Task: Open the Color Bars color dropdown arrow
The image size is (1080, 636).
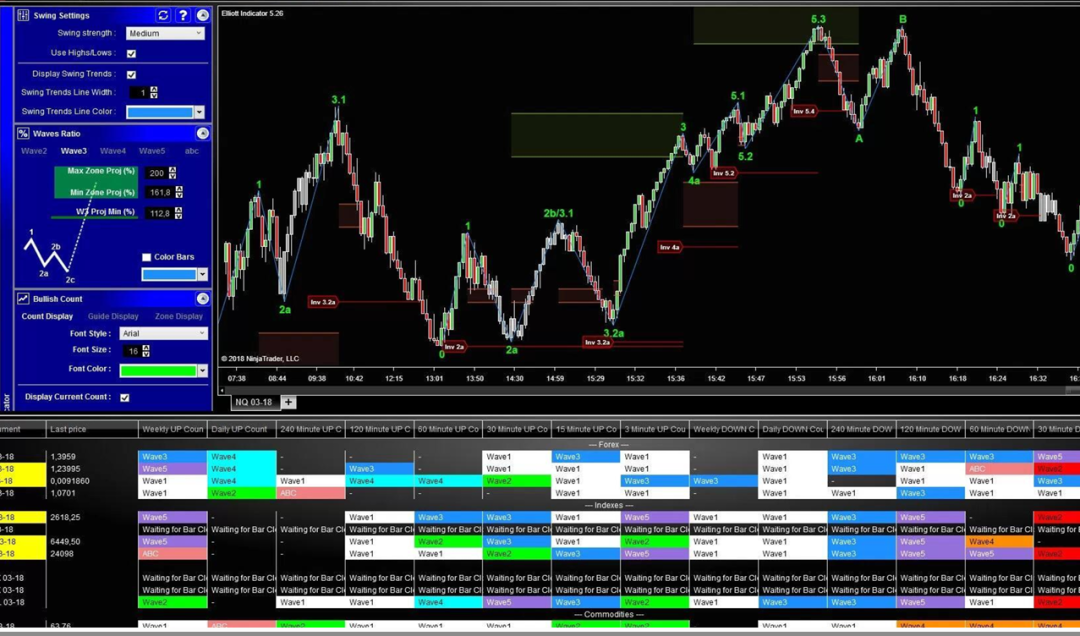Action: (x=202, y=274)
